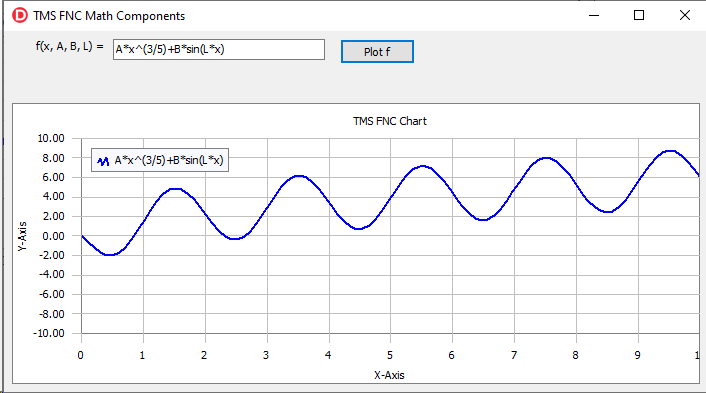Click the TMS FNC Math Components window title
The width and height of the screenshot is (706, 393).
click(x=109, y=16)
